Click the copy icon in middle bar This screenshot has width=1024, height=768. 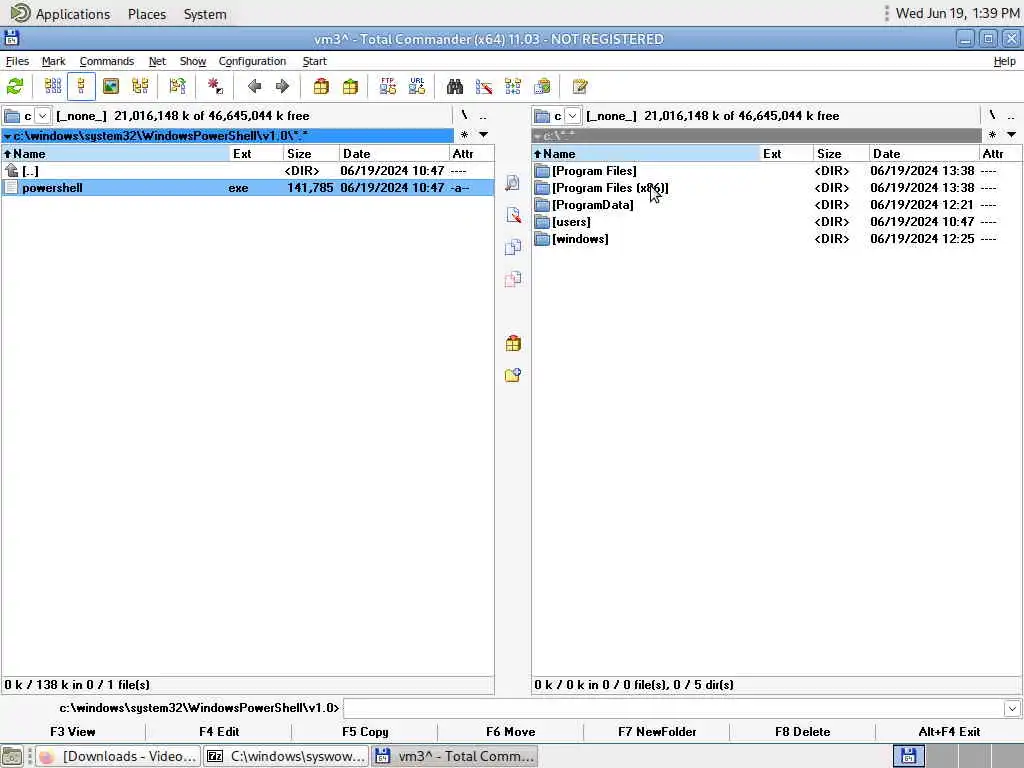513,247
